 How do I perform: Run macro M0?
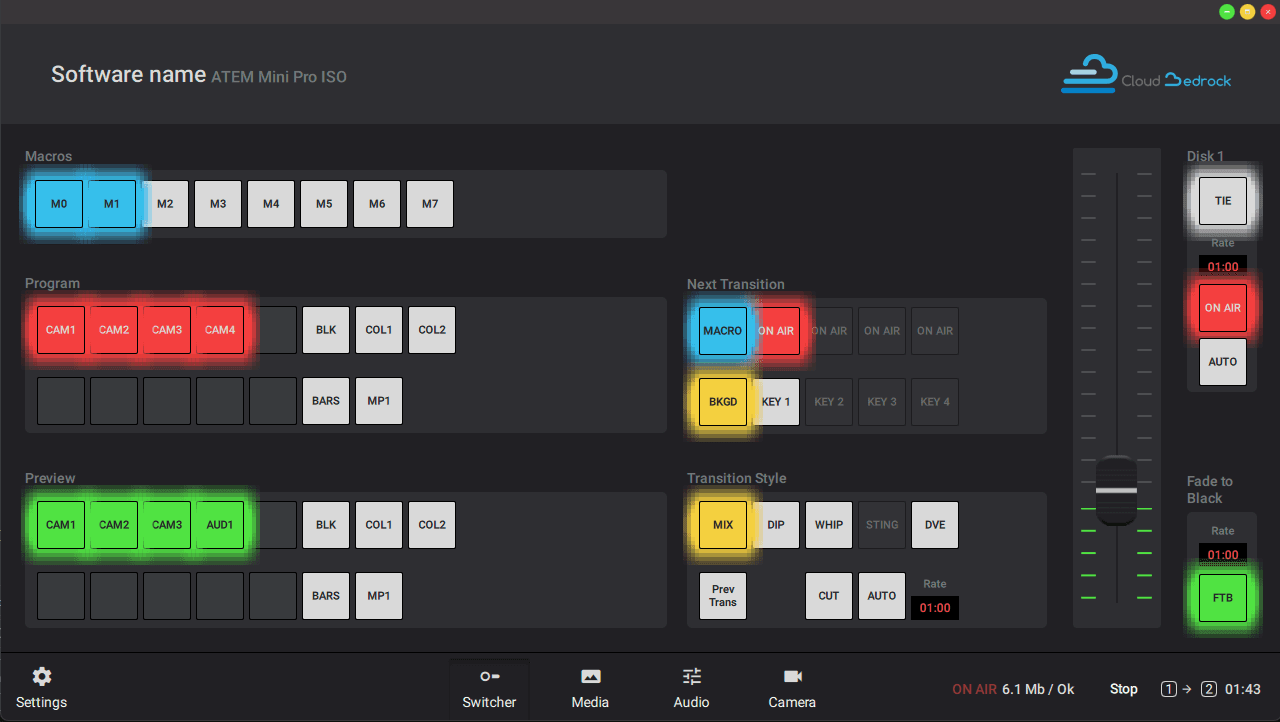(59, 204)
